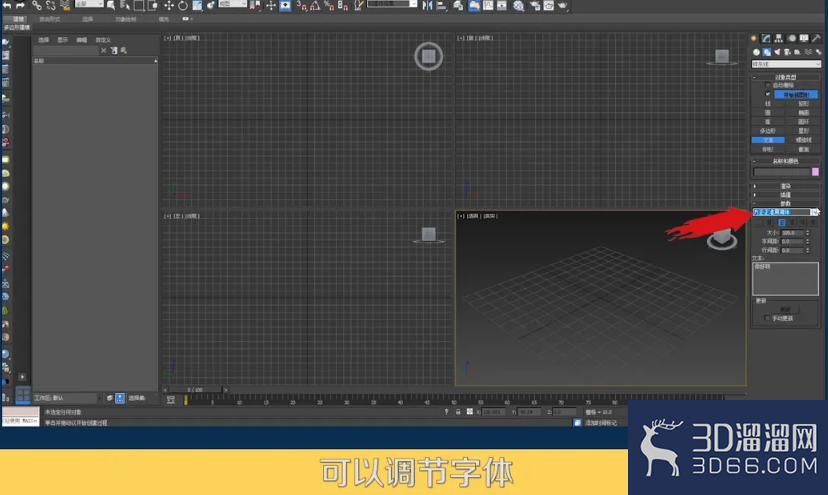The height and width of the screenshot is (495, 828).
Task: Open scene explorer 自定义 menu
Action: coord(103,40)
